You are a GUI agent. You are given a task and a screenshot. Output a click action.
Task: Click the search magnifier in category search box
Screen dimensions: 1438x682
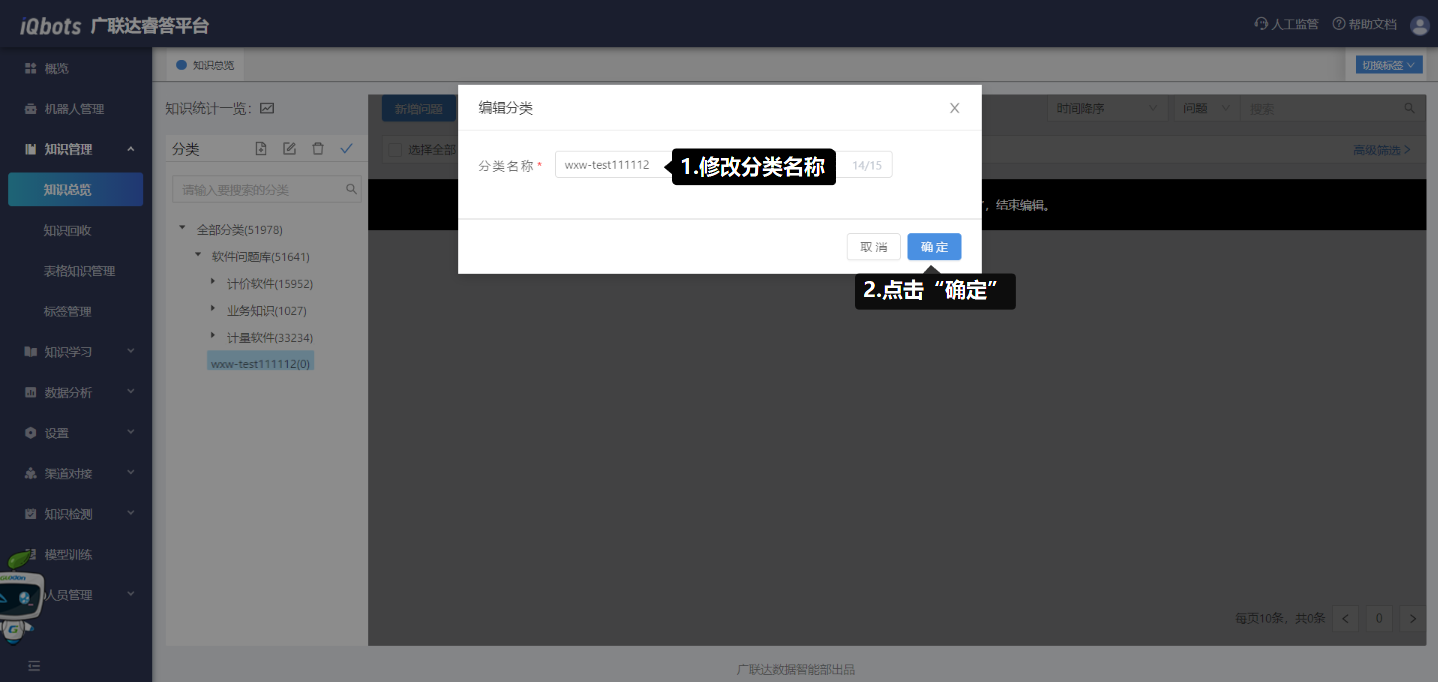click(351, 189)
